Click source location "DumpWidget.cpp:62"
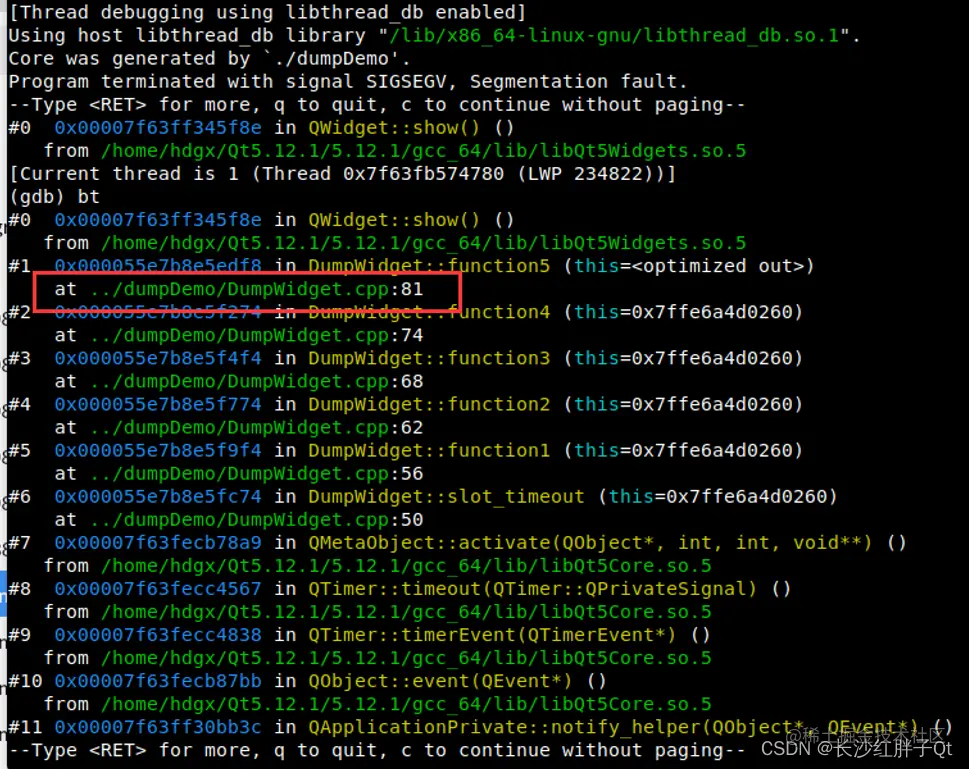Screen dimensions: 969x769 [x=325, y=427]
